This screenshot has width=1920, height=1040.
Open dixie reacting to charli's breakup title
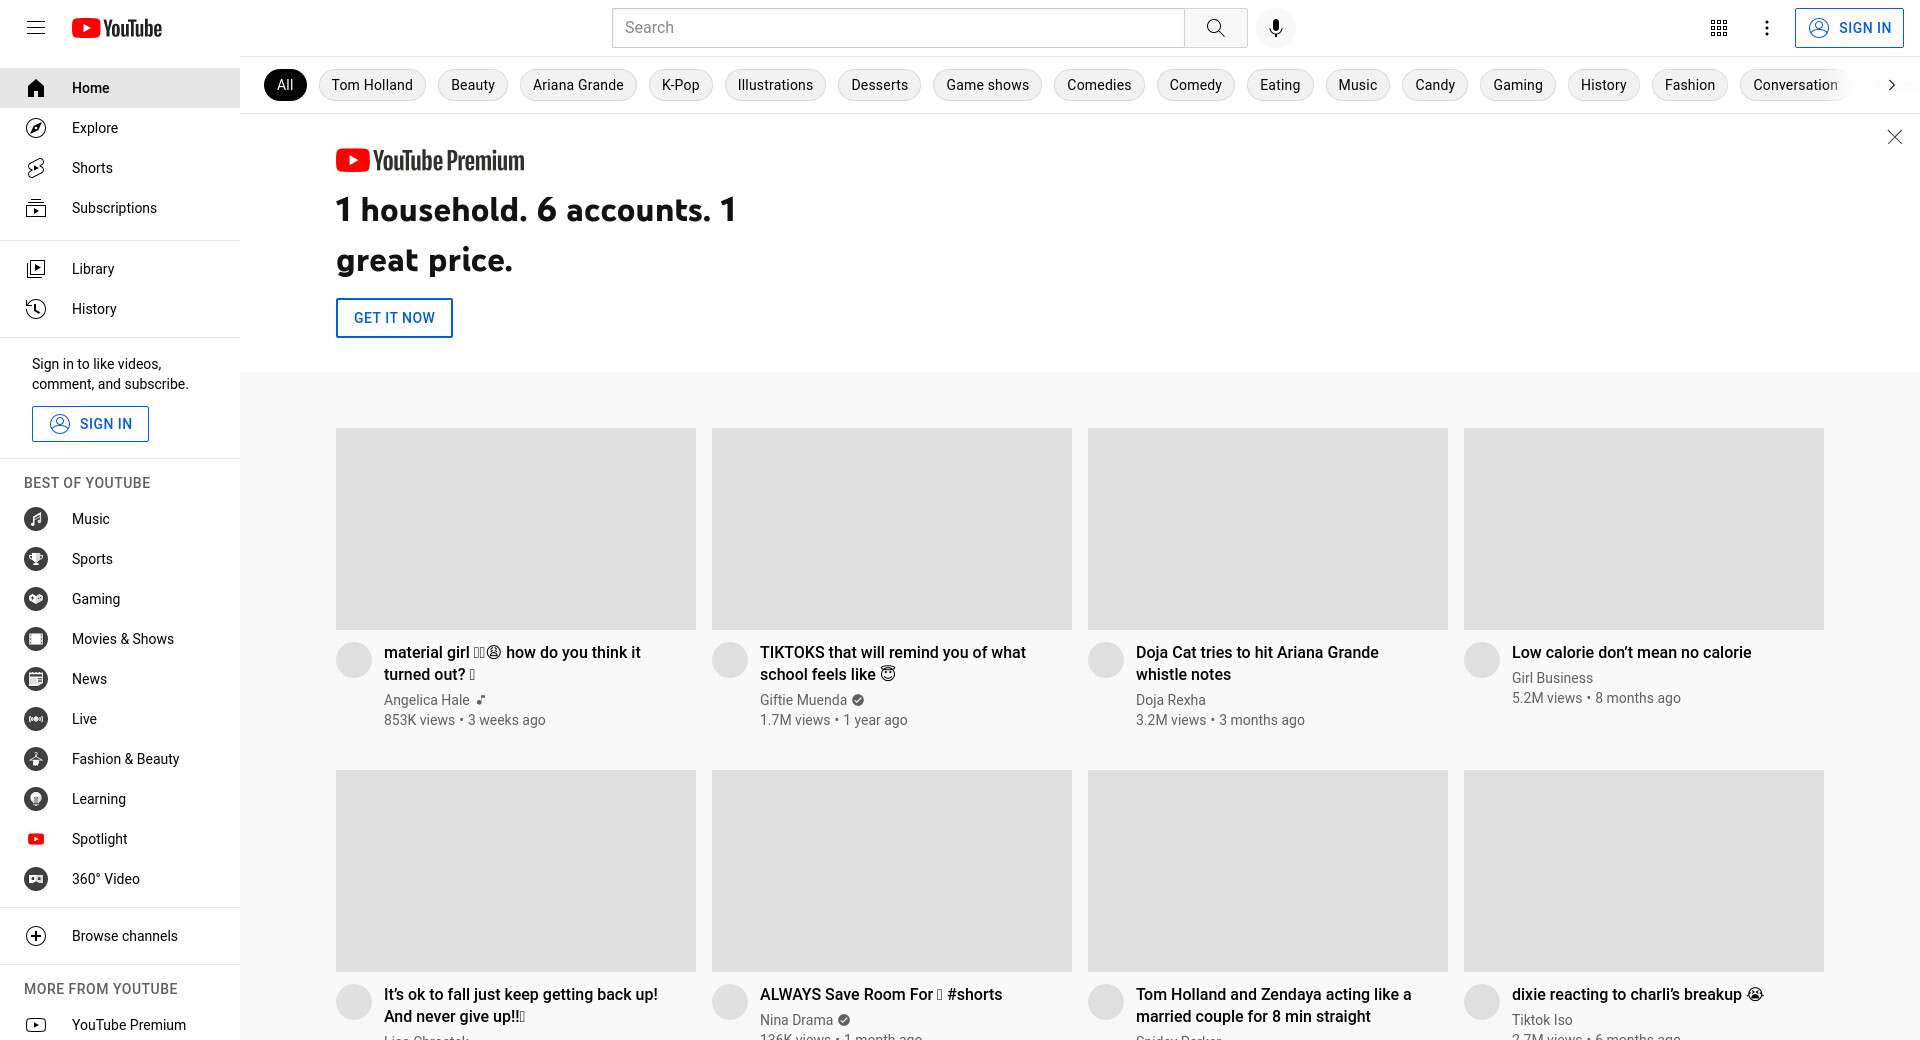[1637, 994]
